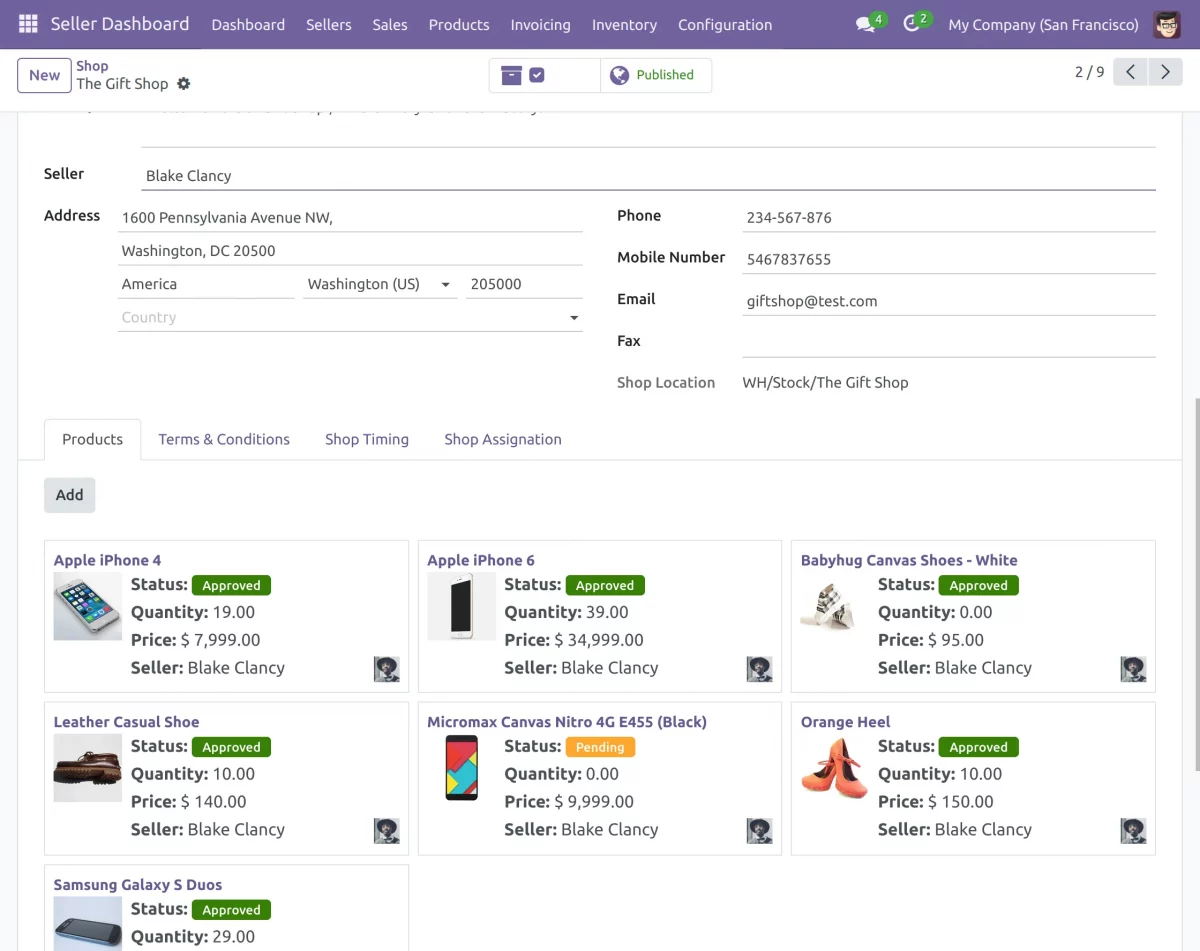
Task: Switch to the Terms & Conditions tab
Action: 224,439
